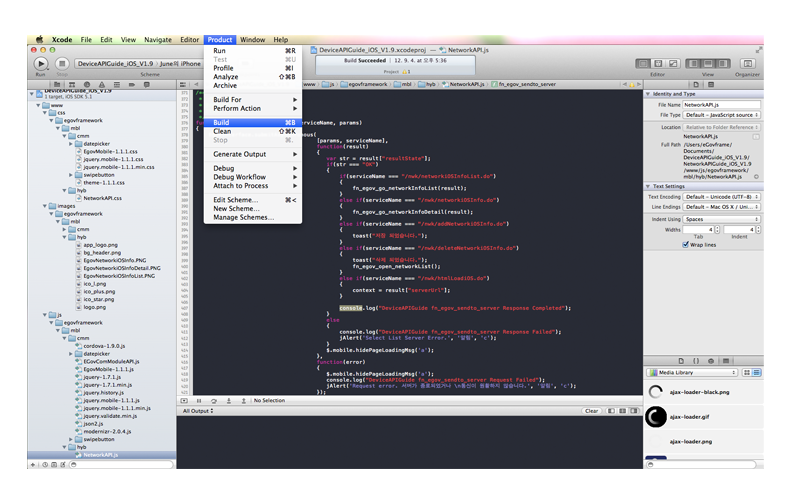
Task: Select Build from the Product menu
Action: click(221, 123)
